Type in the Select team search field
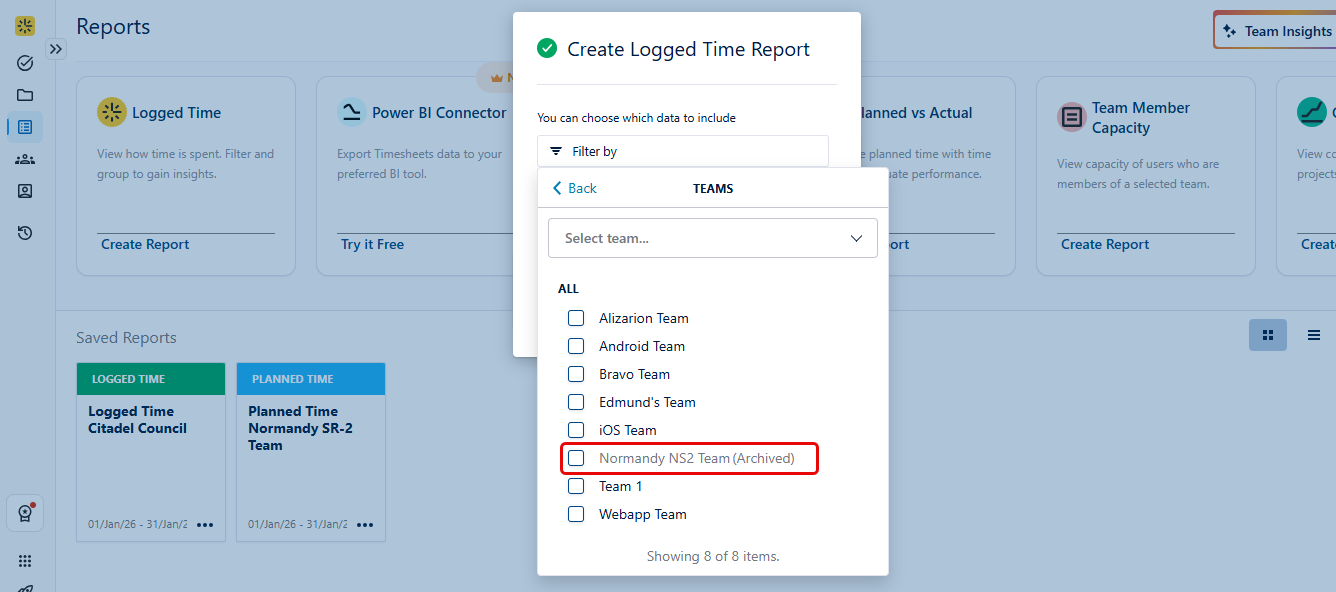 713,238
